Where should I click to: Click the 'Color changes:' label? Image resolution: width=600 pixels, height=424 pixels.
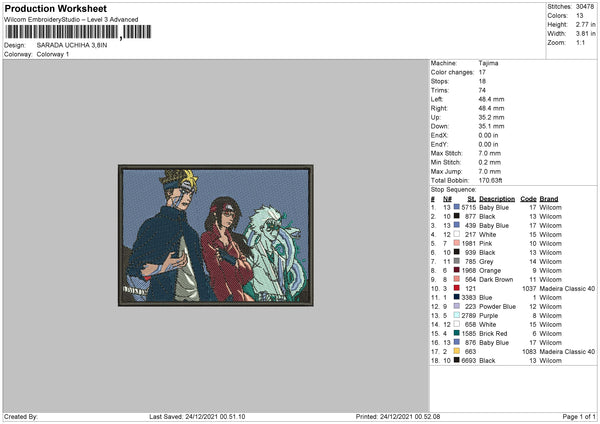pos(452,72)
